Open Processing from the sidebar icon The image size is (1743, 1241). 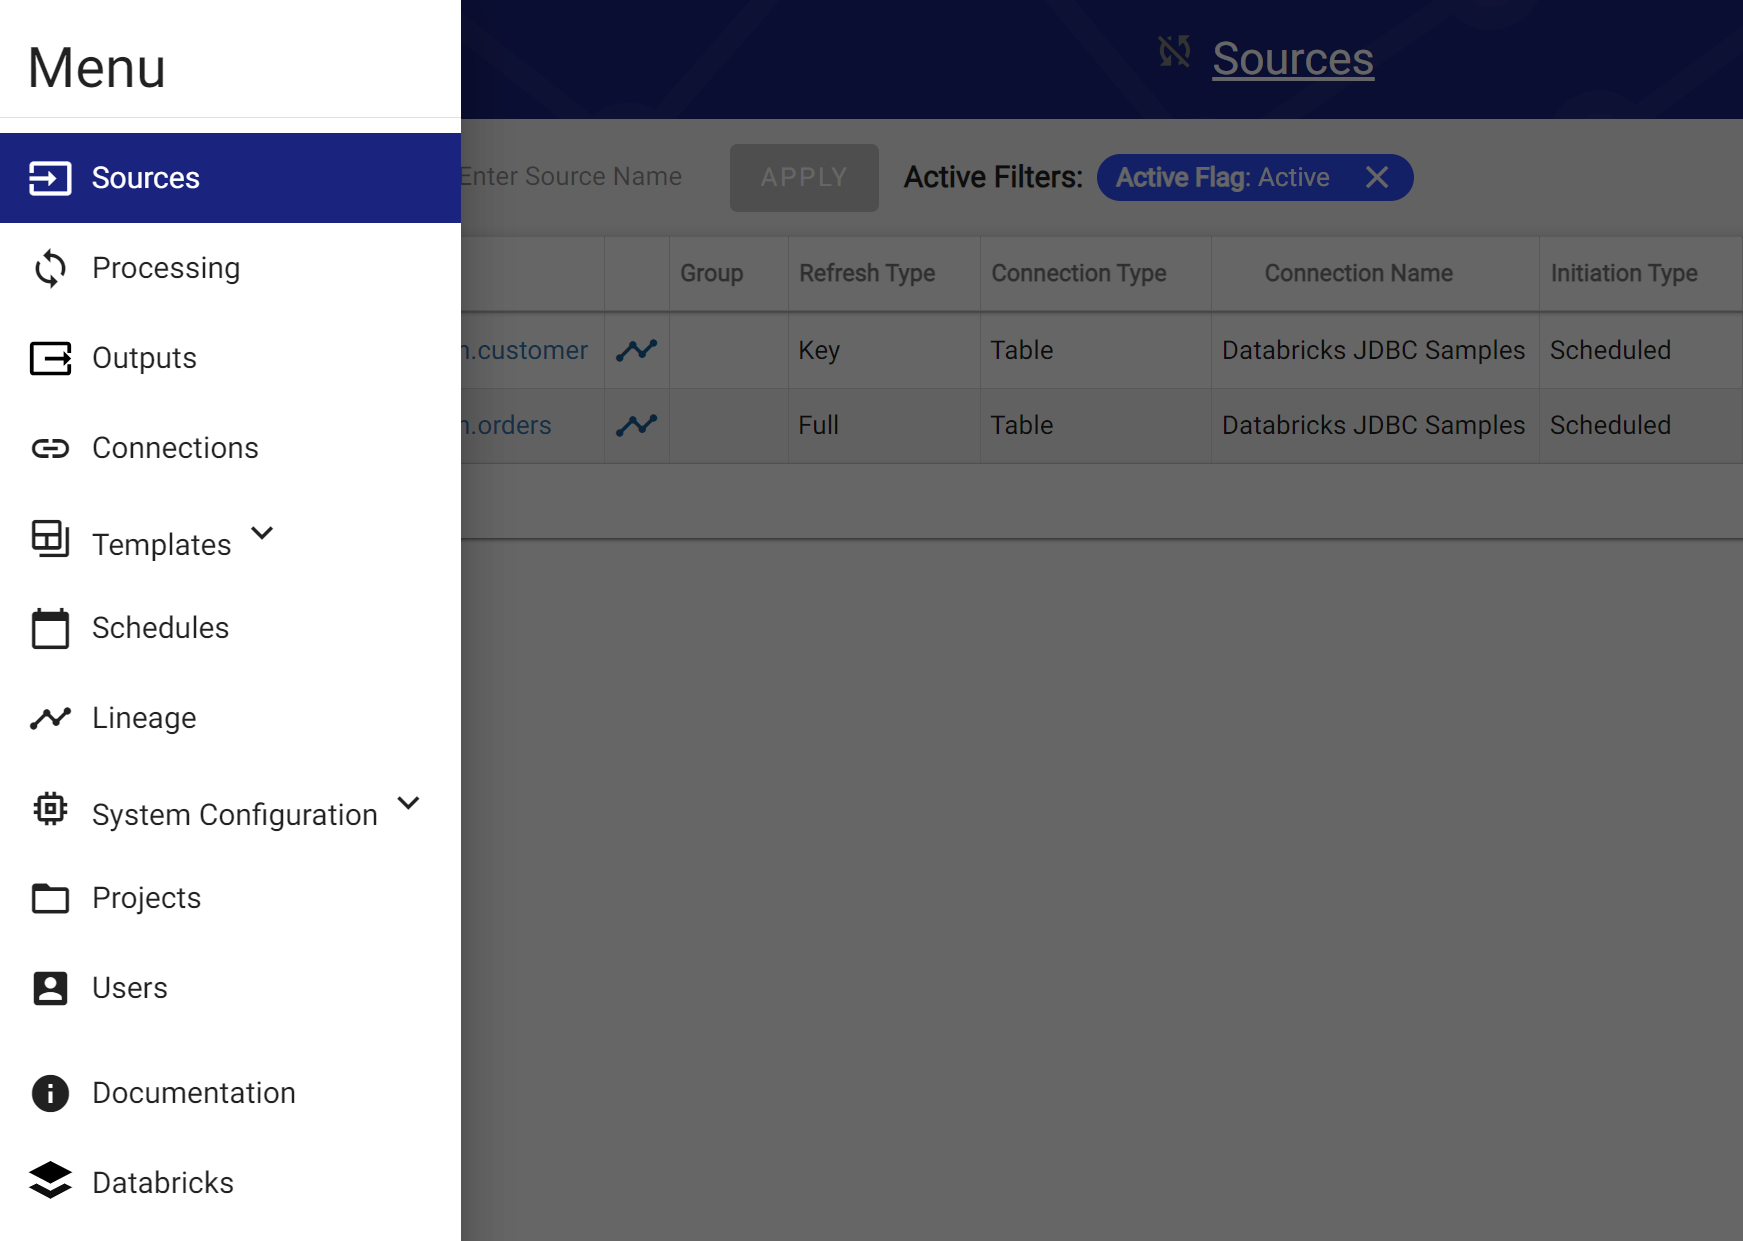pyautogui.click(x=50, y=268)
